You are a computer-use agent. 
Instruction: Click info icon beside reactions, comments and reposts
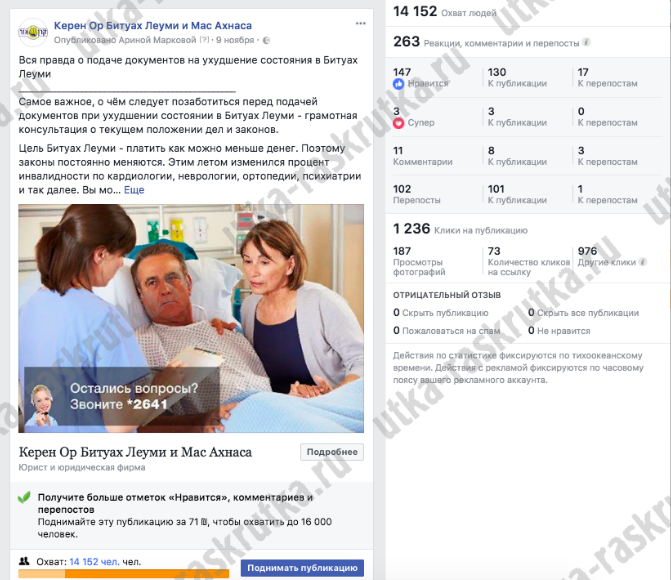[587, 42]
